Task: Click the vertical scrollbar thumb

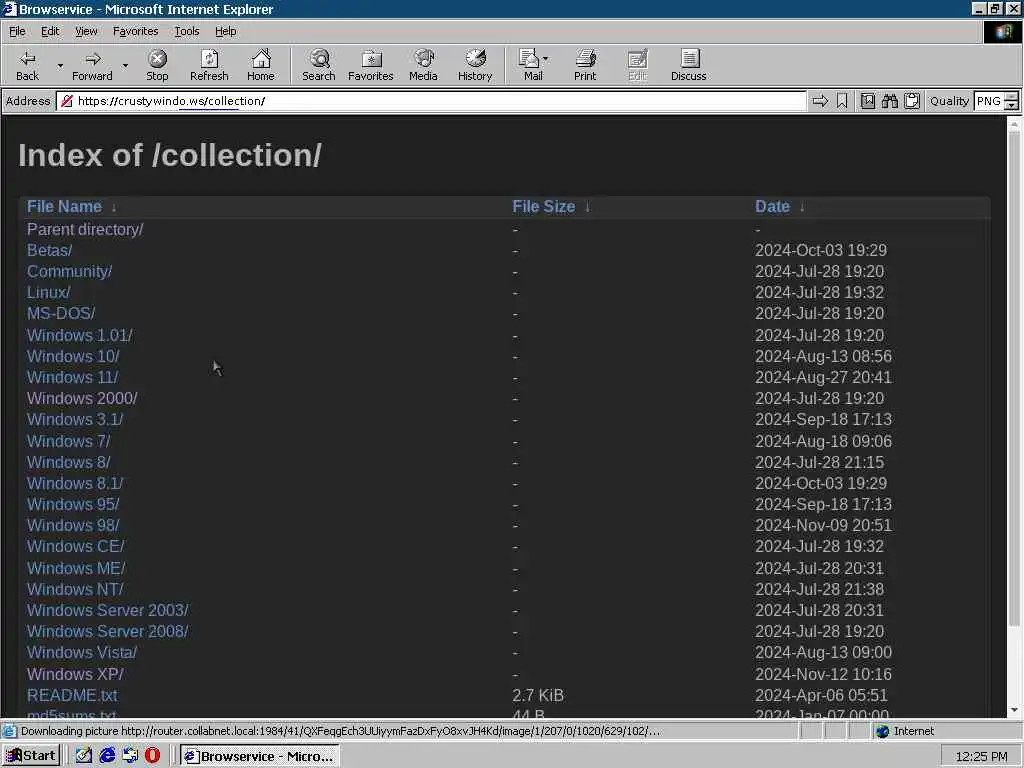Action: (x=1014, y=379)
